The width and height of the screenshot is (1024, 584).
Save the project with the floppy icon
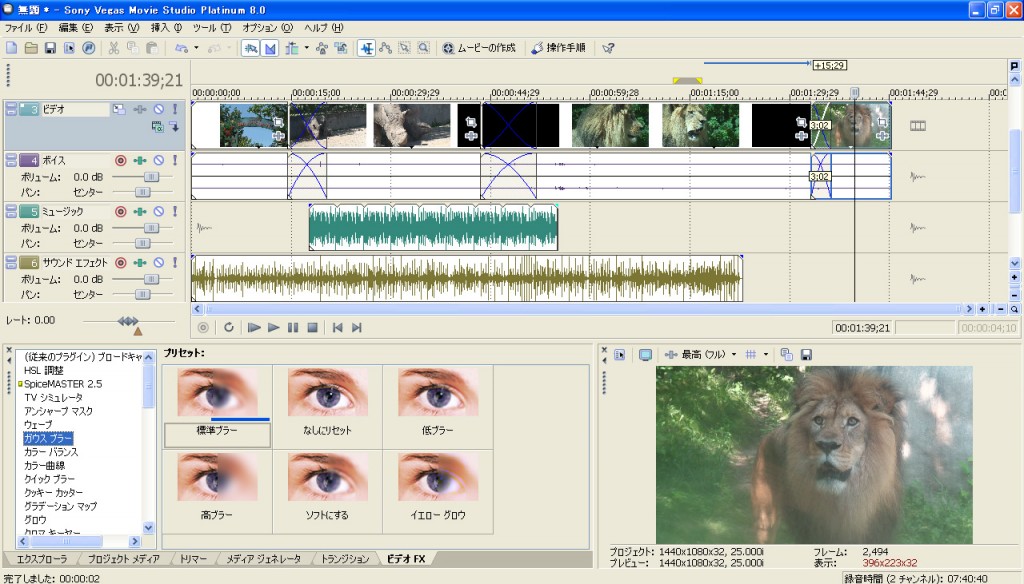point(50,48)
